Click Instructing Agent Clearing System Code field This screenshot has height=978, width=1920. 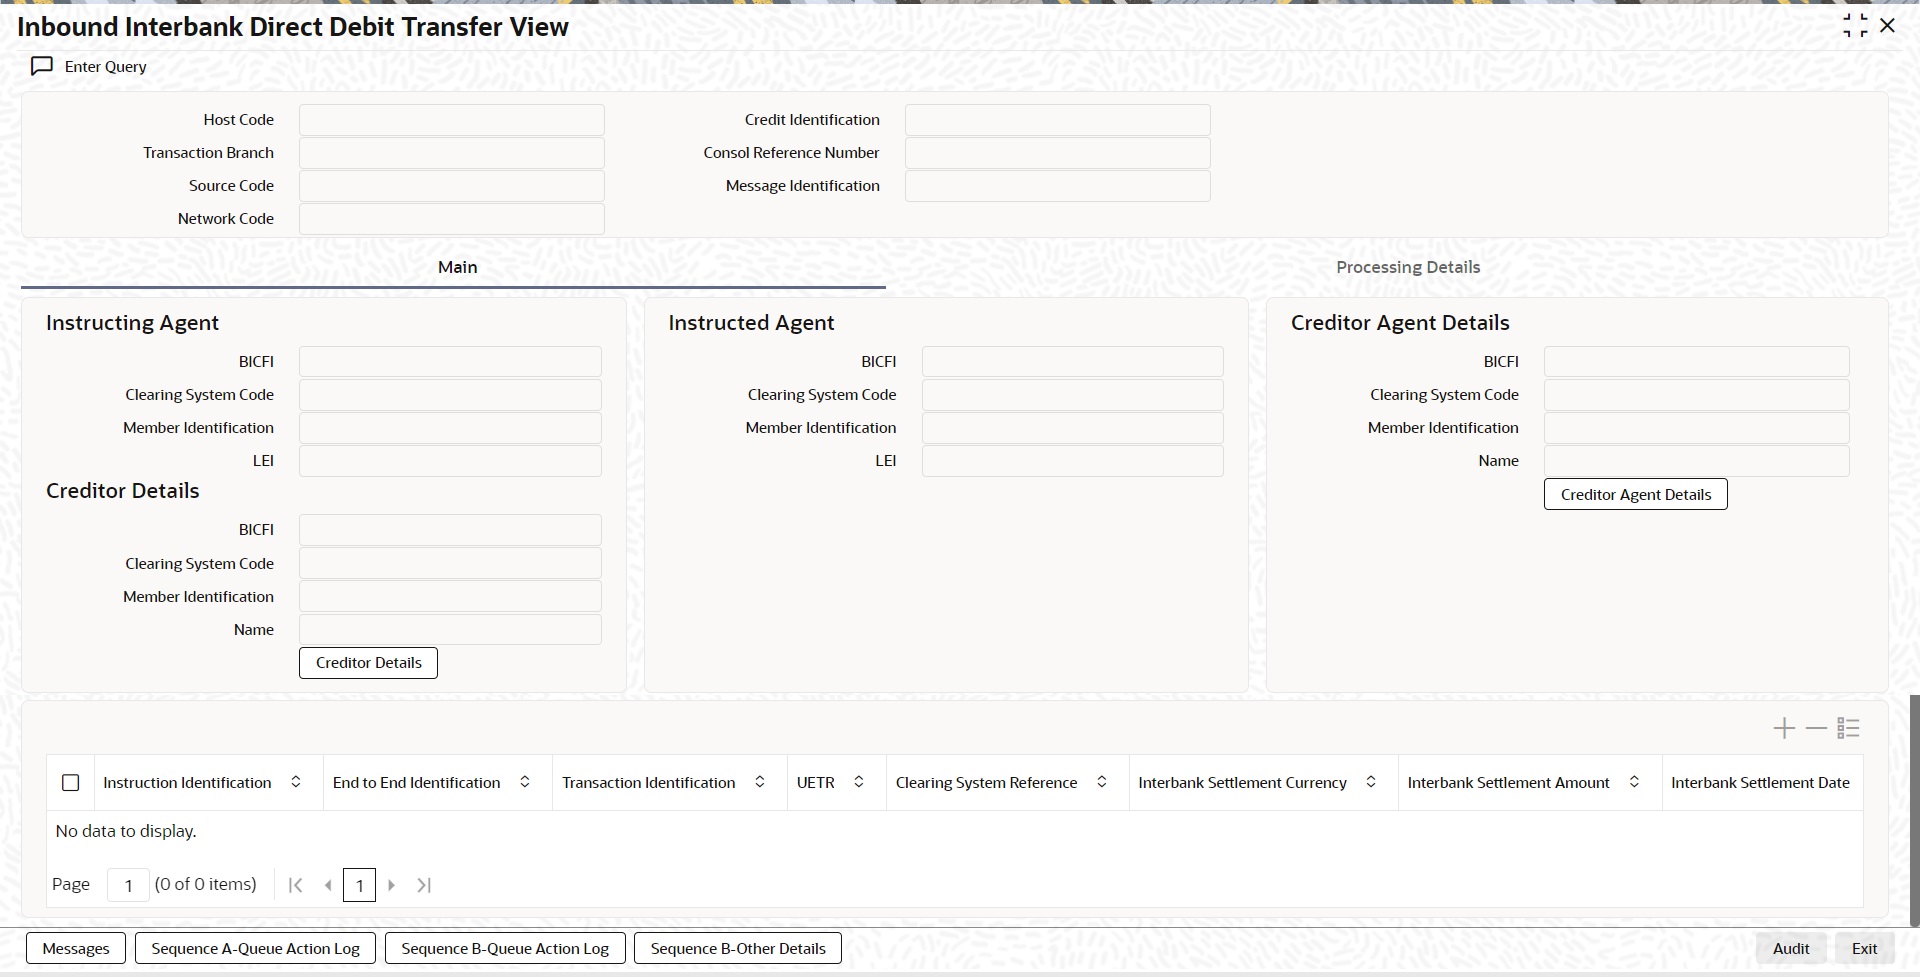450,395
